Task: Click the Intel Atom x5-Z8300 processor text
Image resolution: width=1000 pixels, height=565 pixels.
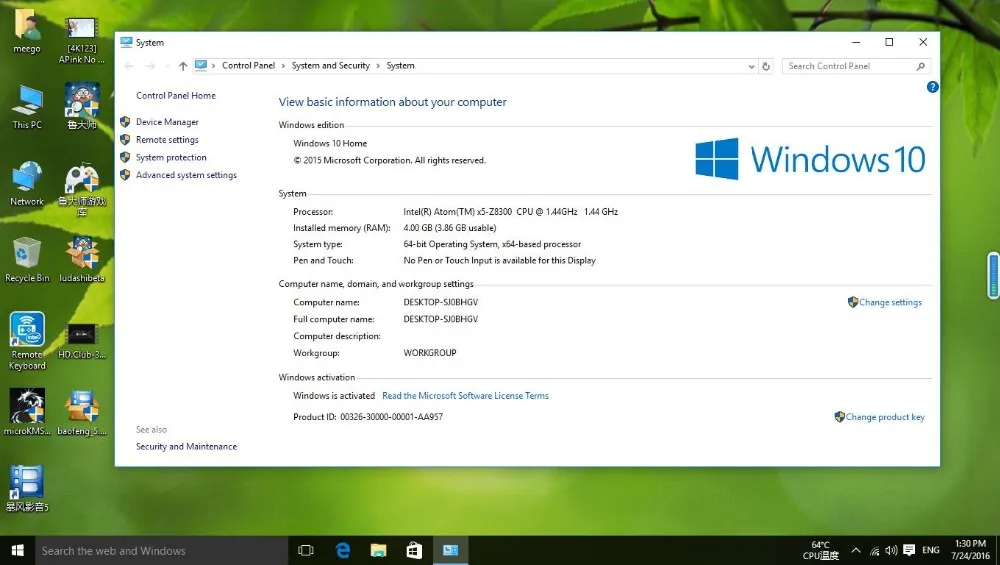Action: pos(510,211)
